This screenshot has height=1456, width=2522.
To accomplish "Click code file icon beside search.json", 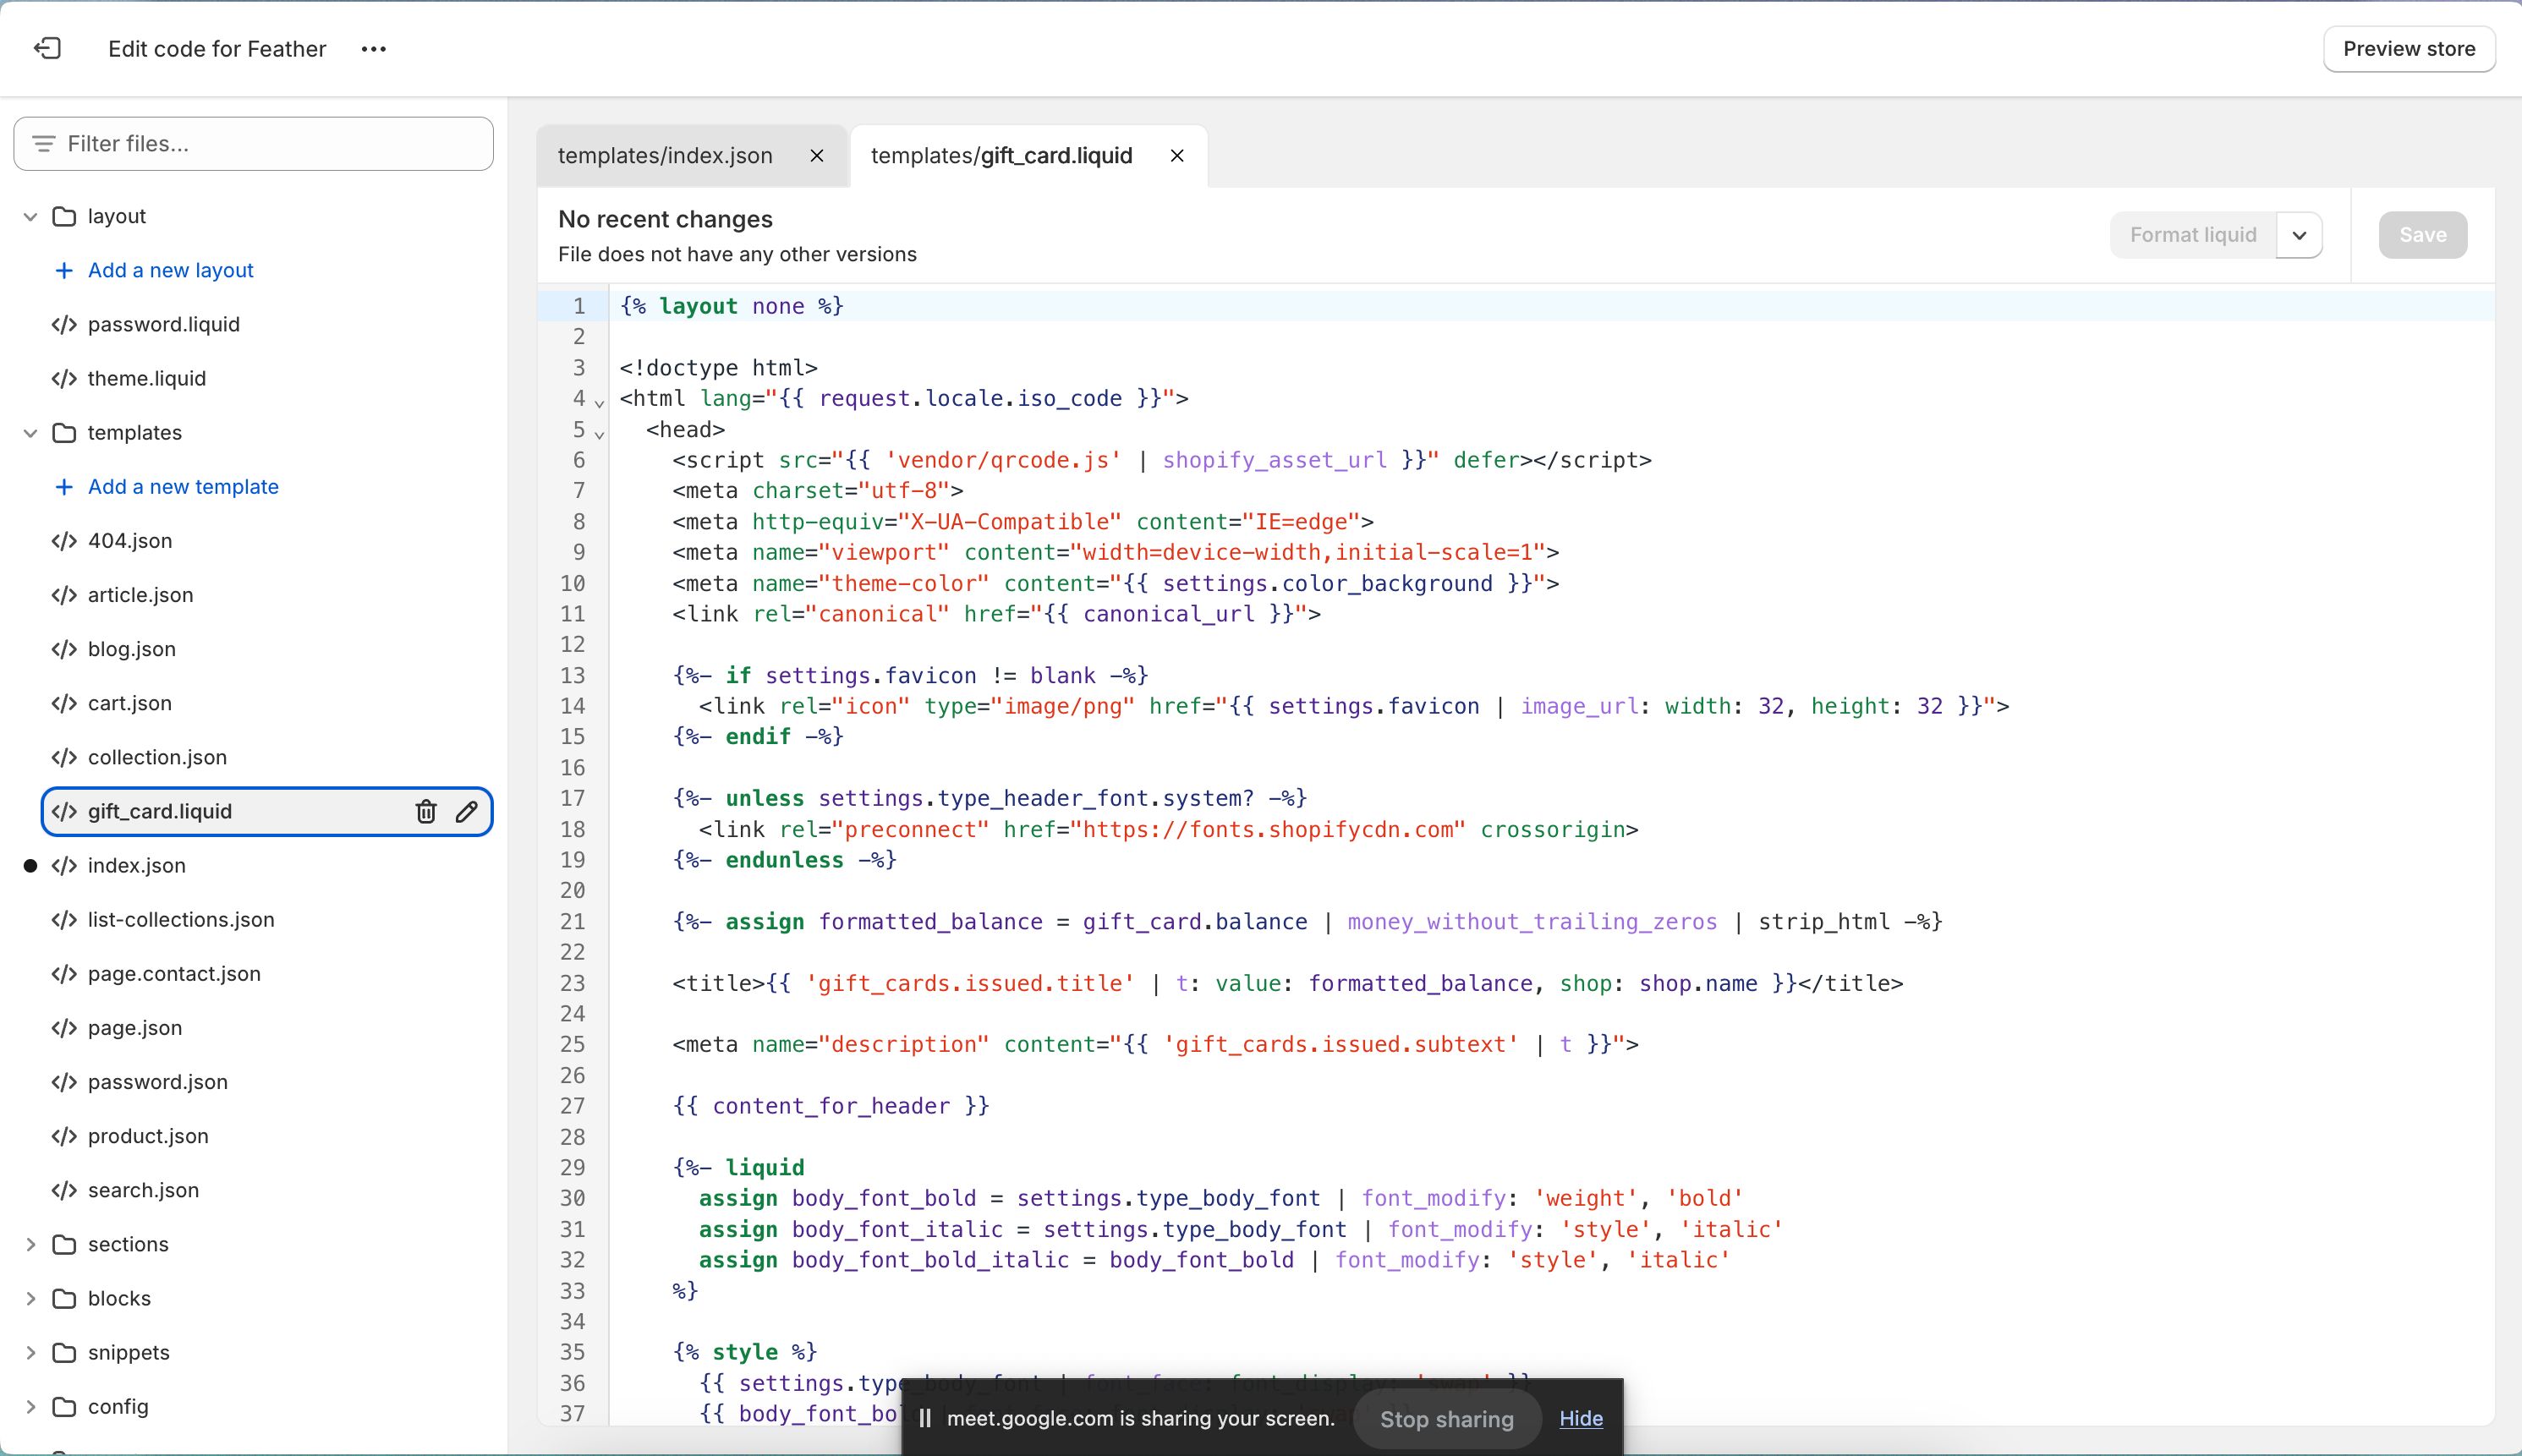I will (64, 1190).
